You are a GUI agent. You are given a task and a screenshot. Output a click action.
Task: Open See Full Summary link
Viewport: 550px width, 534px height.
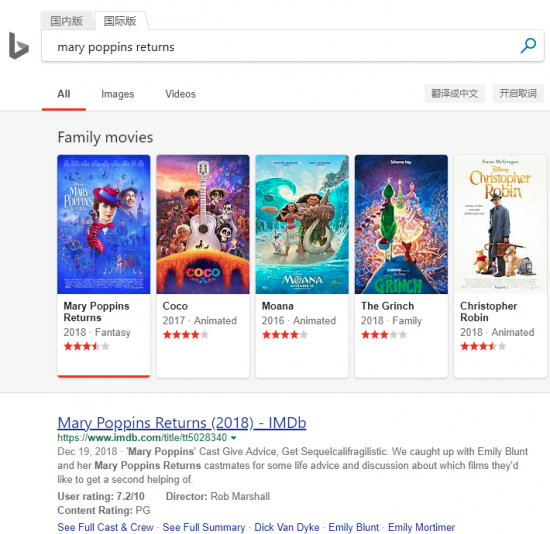pyautogui.click(x=204, y=527)
